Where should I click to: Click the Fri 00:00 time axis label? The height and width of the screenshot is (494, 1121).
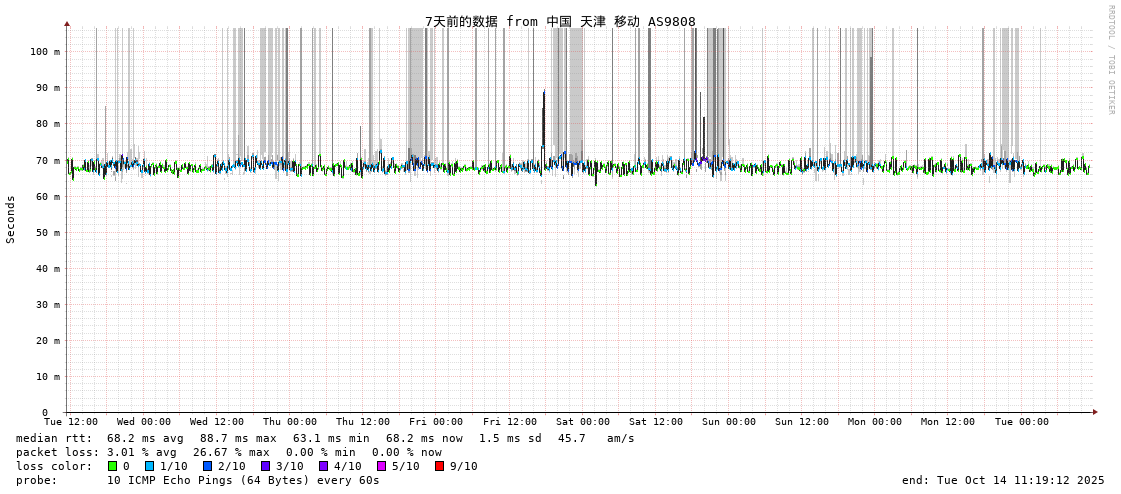point(436,422)
